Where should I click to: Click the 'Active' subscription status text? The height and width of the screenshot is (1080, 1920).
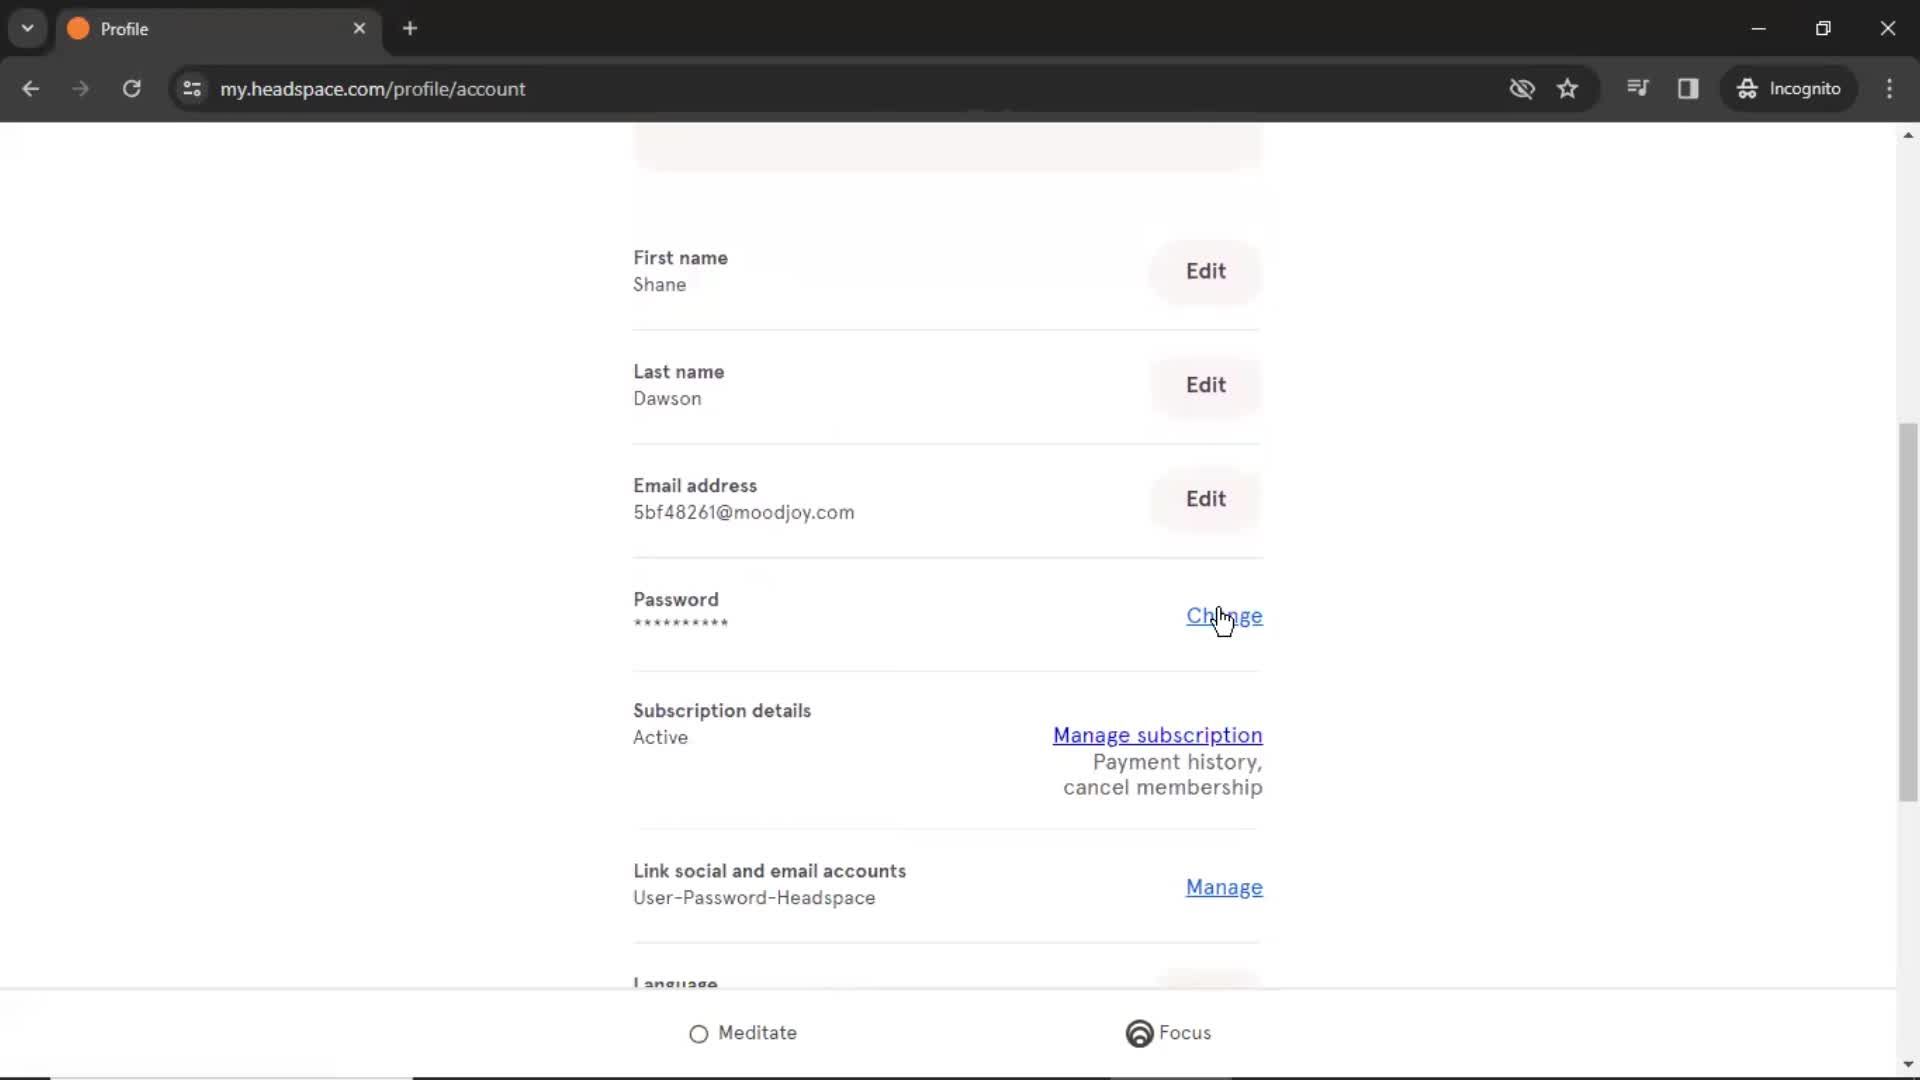pyautogui.click(x=660, y=737)
